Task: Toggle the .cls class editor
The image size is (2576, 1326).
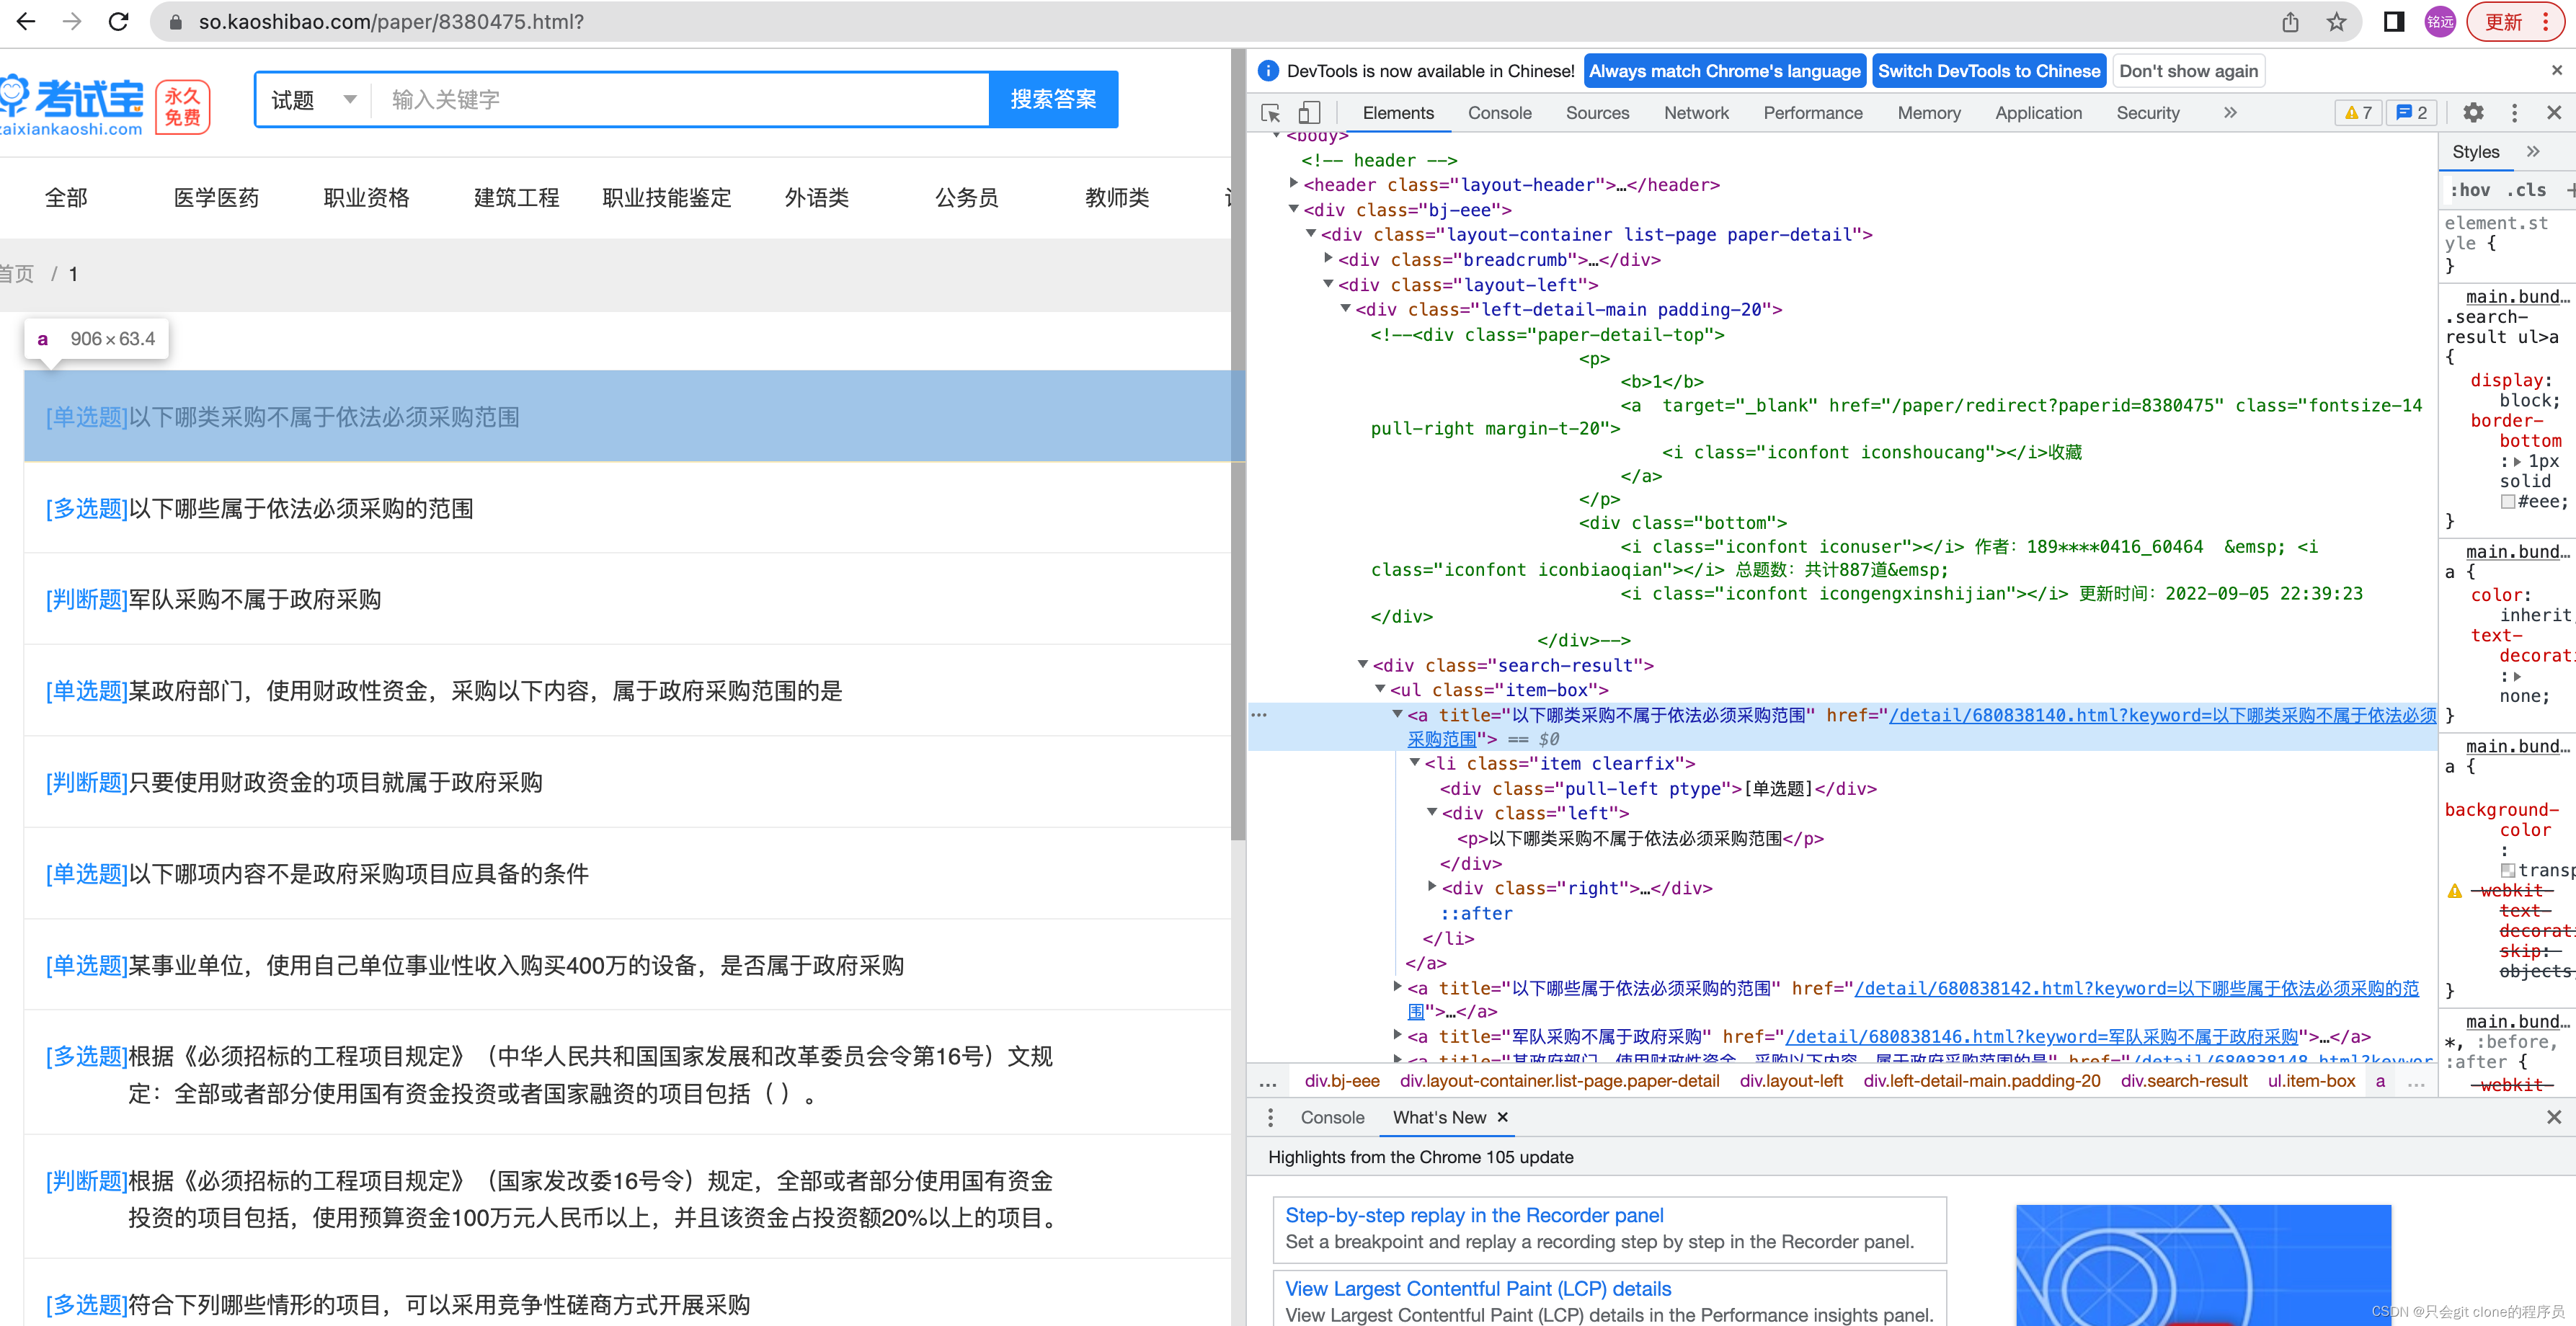Action: tap(2526, 190)
